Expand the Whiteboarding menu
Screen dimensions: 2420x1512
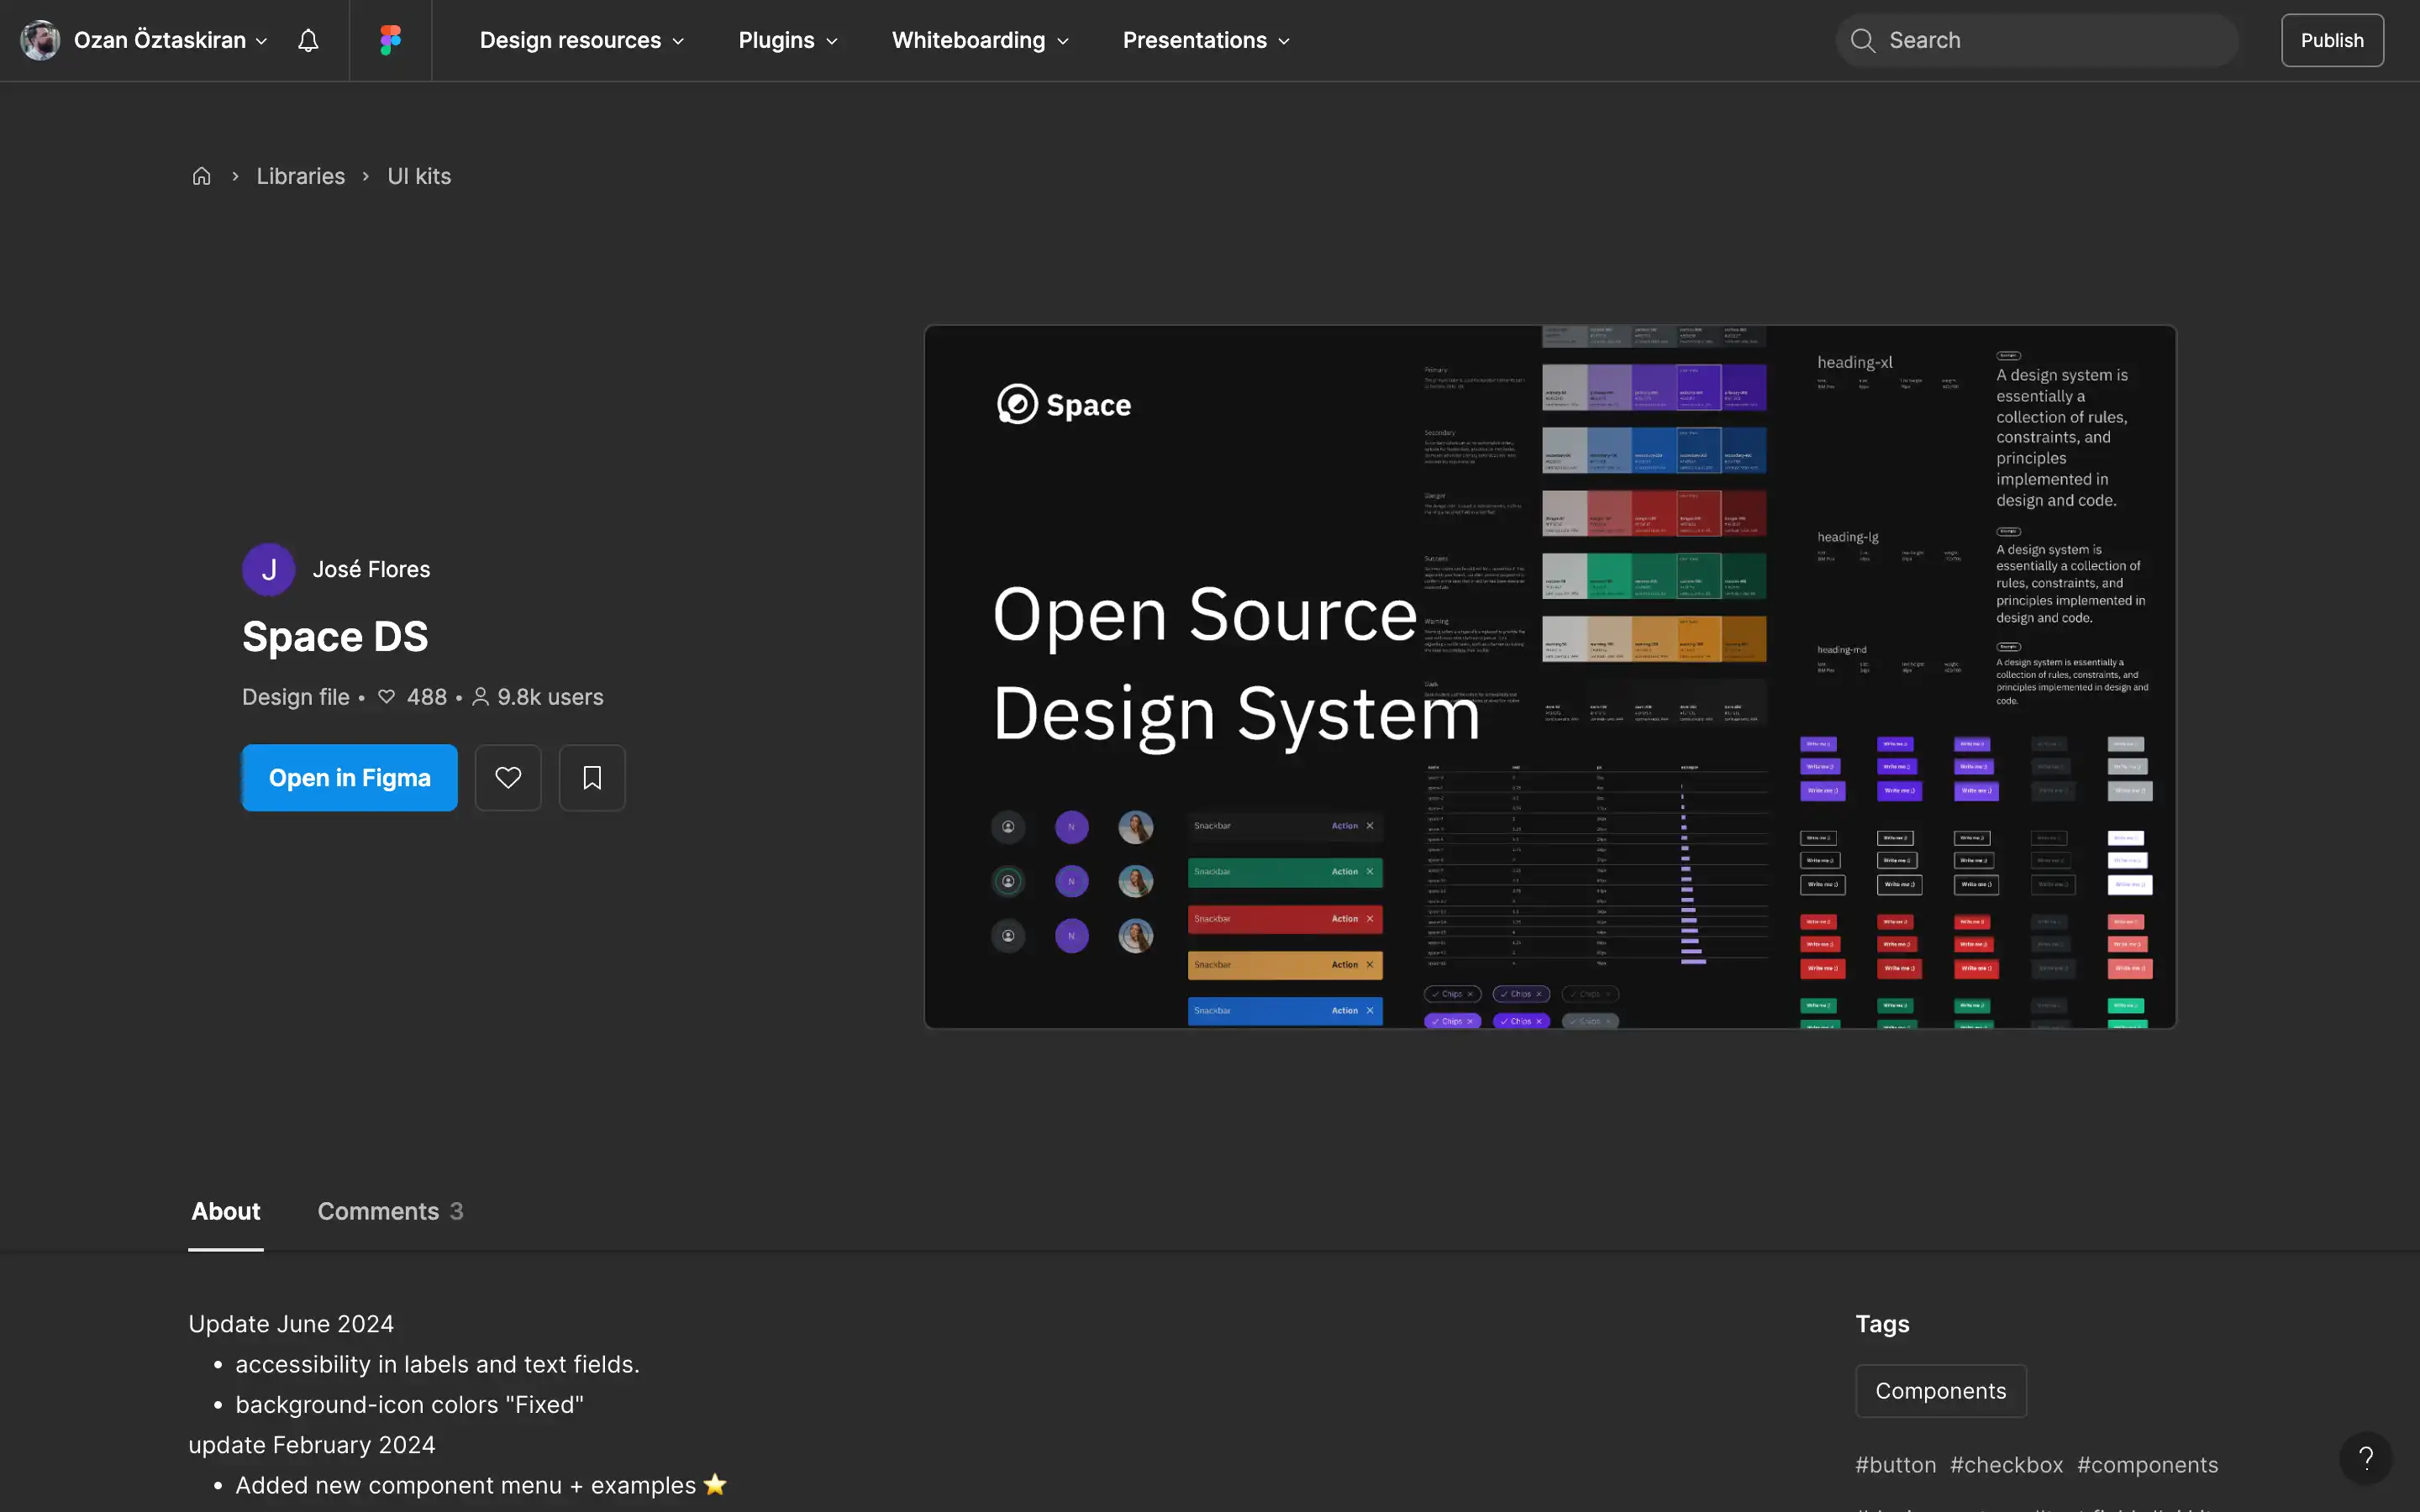tap(980, 40)
